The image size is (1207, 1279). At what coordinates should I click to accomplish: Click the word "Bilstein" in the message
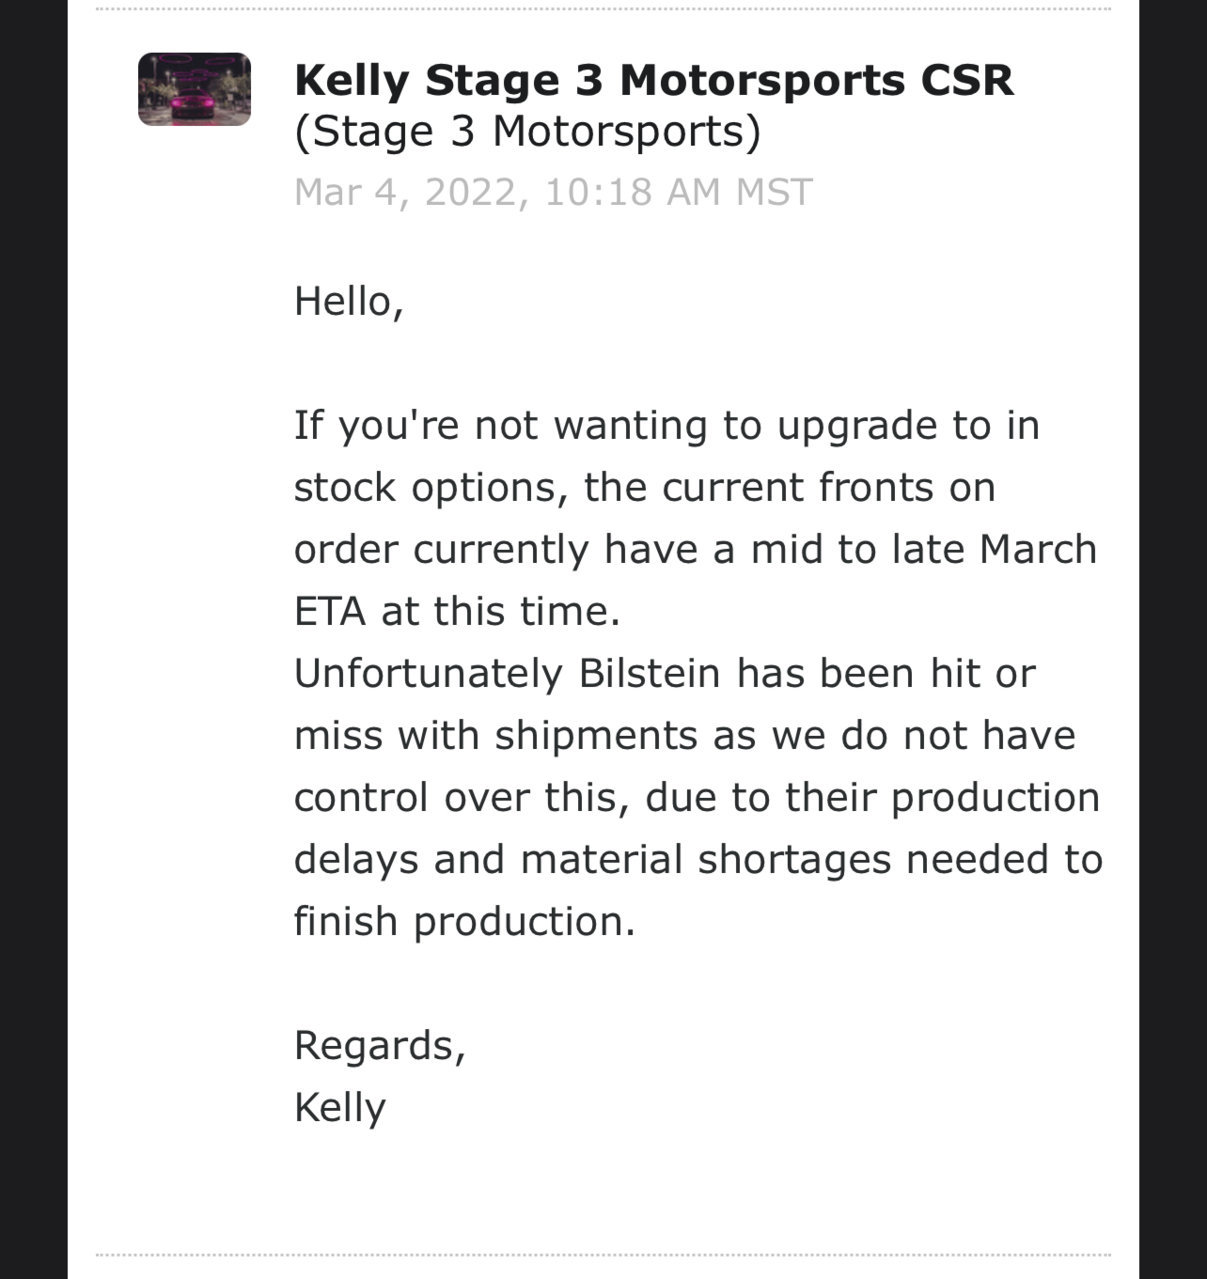point(649,673)
